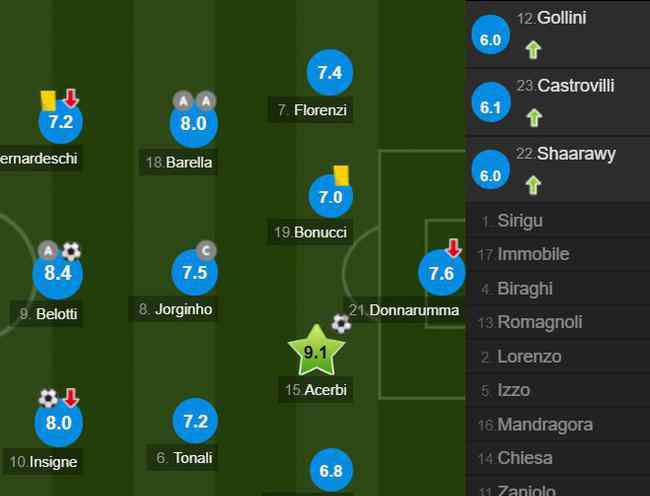The width and height of the screenshot is (650, 496).
Task: Click the captain C badge on Jorginho
Action: click(x=206, y=251)
